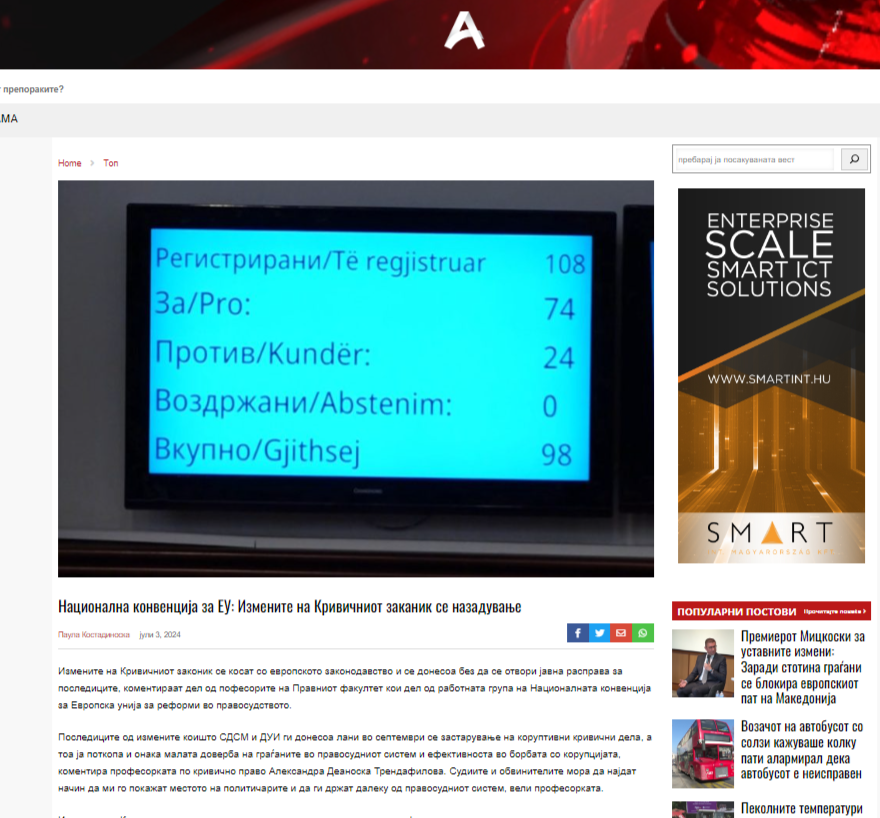Click the site logo in the header
The image size is (880, 818).
464,33
